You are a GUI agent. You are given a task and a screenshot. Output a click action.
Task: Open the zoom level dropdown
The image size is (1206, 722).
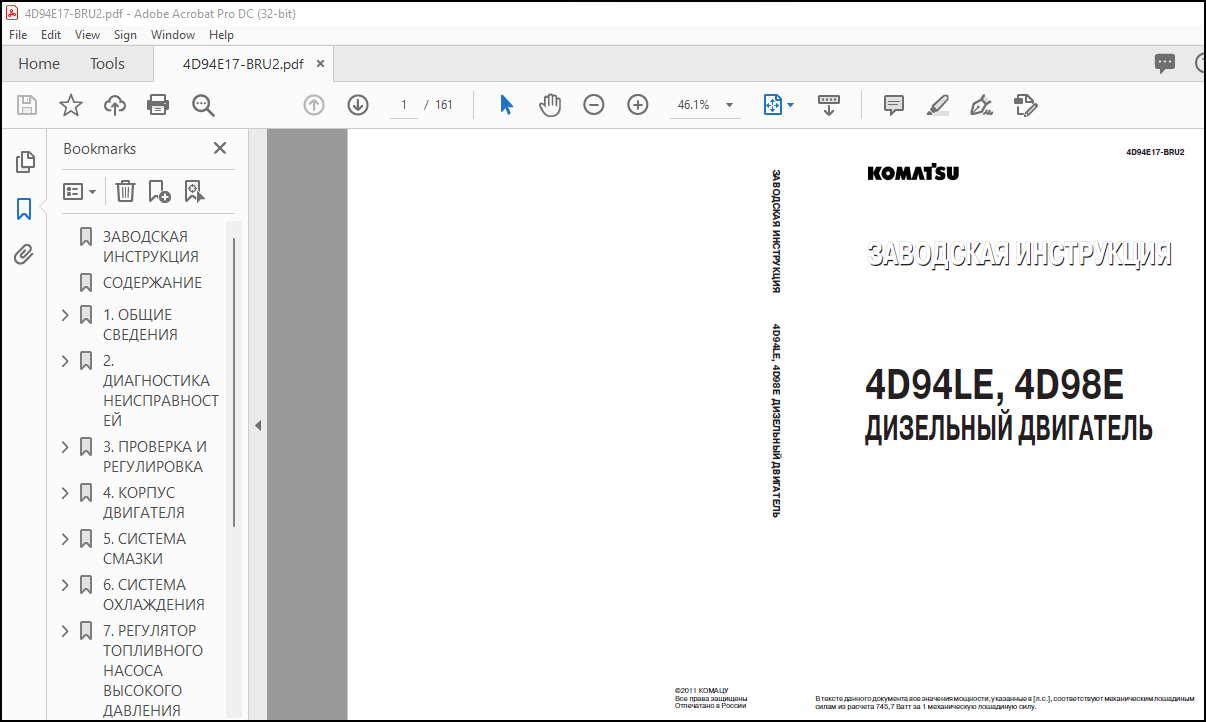click(x=729, y=105)
